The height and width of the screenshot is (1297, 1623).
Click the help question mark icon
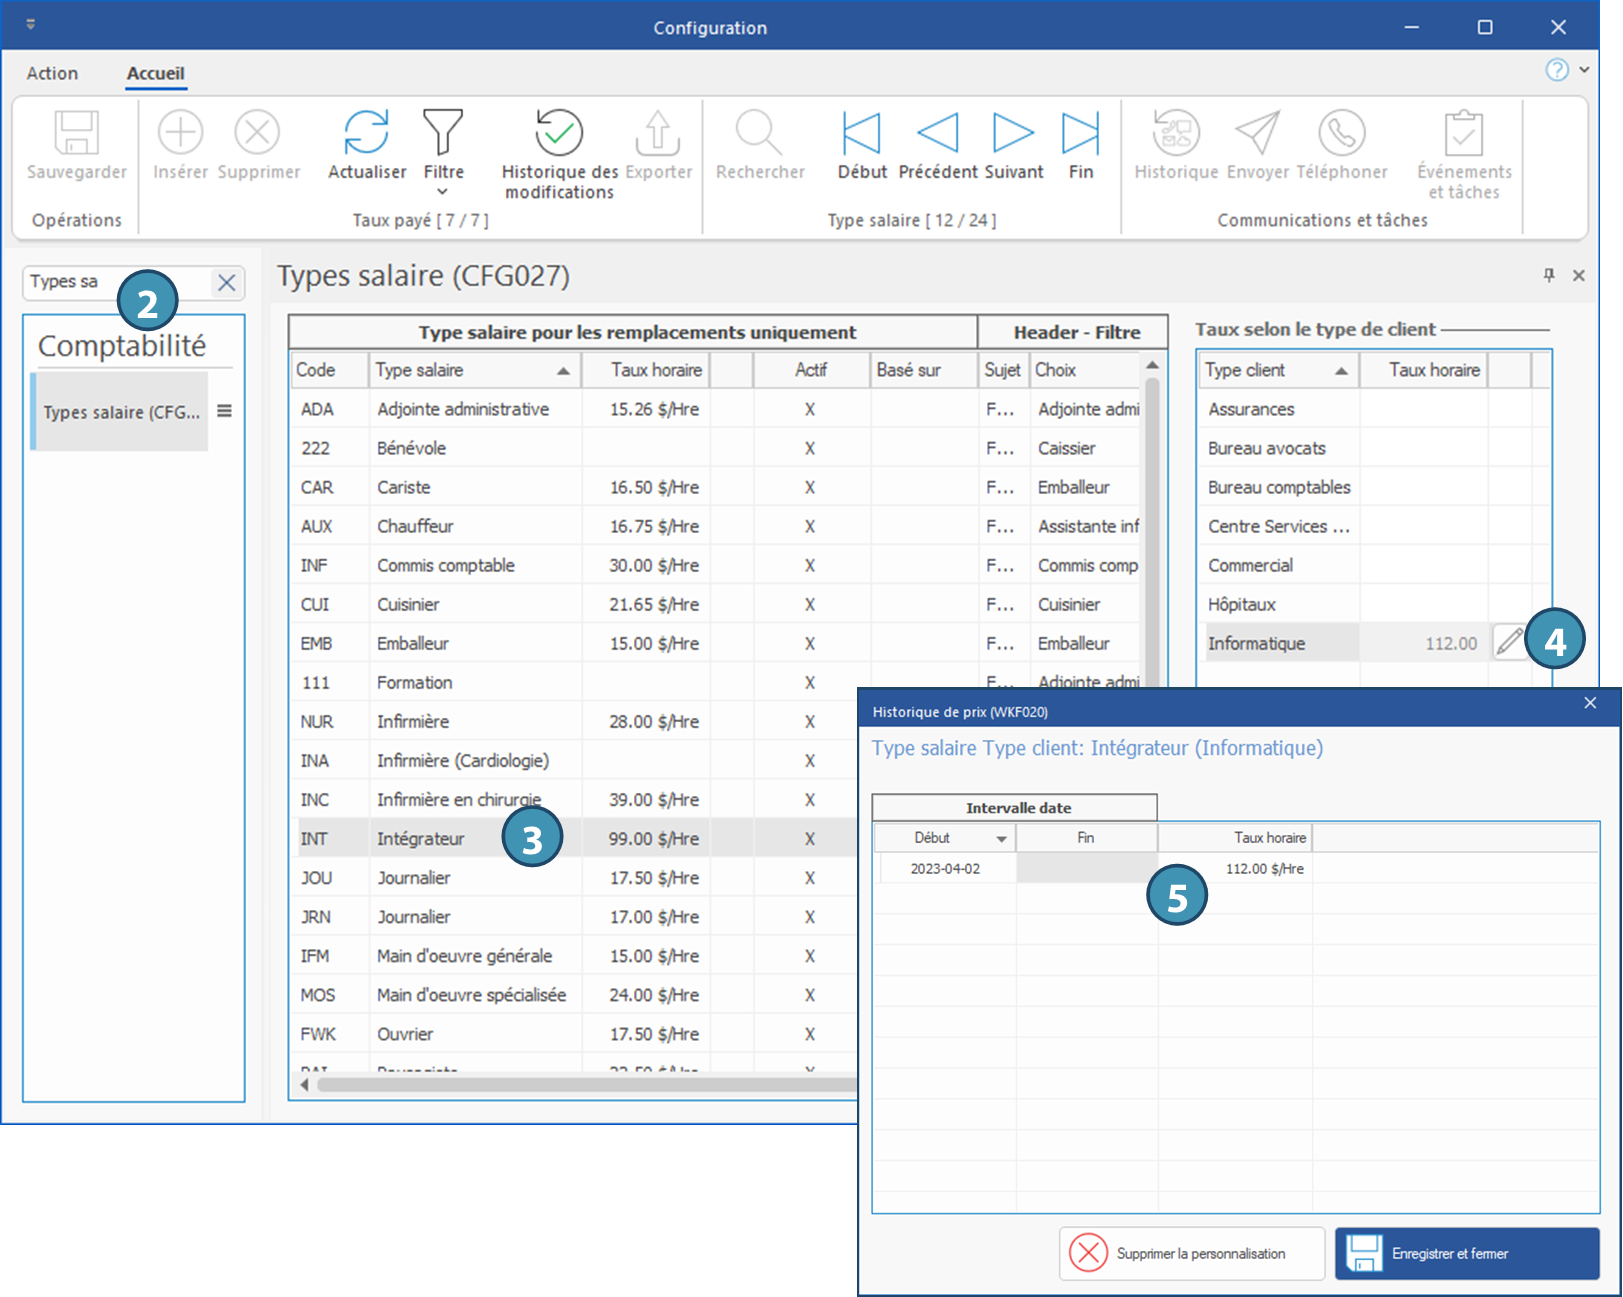[x=1556, y=70]
